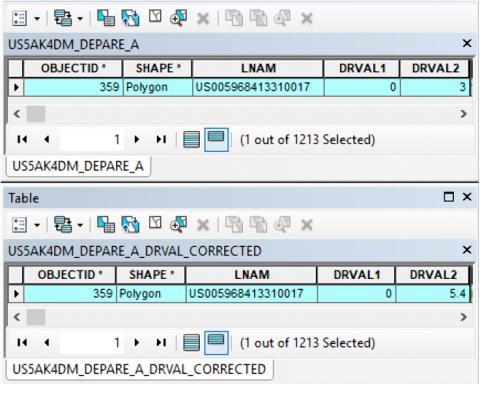The height and width of the screenshot is (393, 480).
Task: Click Polygon cell in DEPARE_A table
Action: pyautogui.click(x=158, y=87)
